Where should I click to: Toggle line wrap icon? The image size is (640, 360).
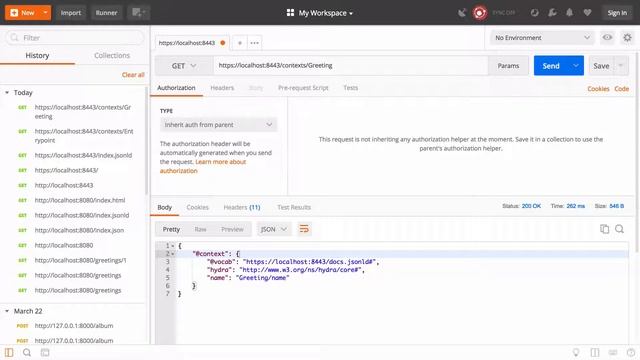pos(304,229)
